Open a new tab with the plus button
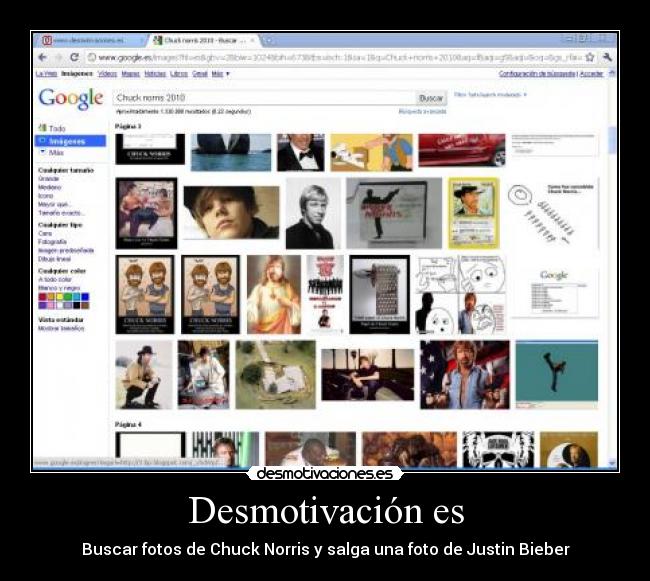The image size is (650, 581). coord(269,40)
